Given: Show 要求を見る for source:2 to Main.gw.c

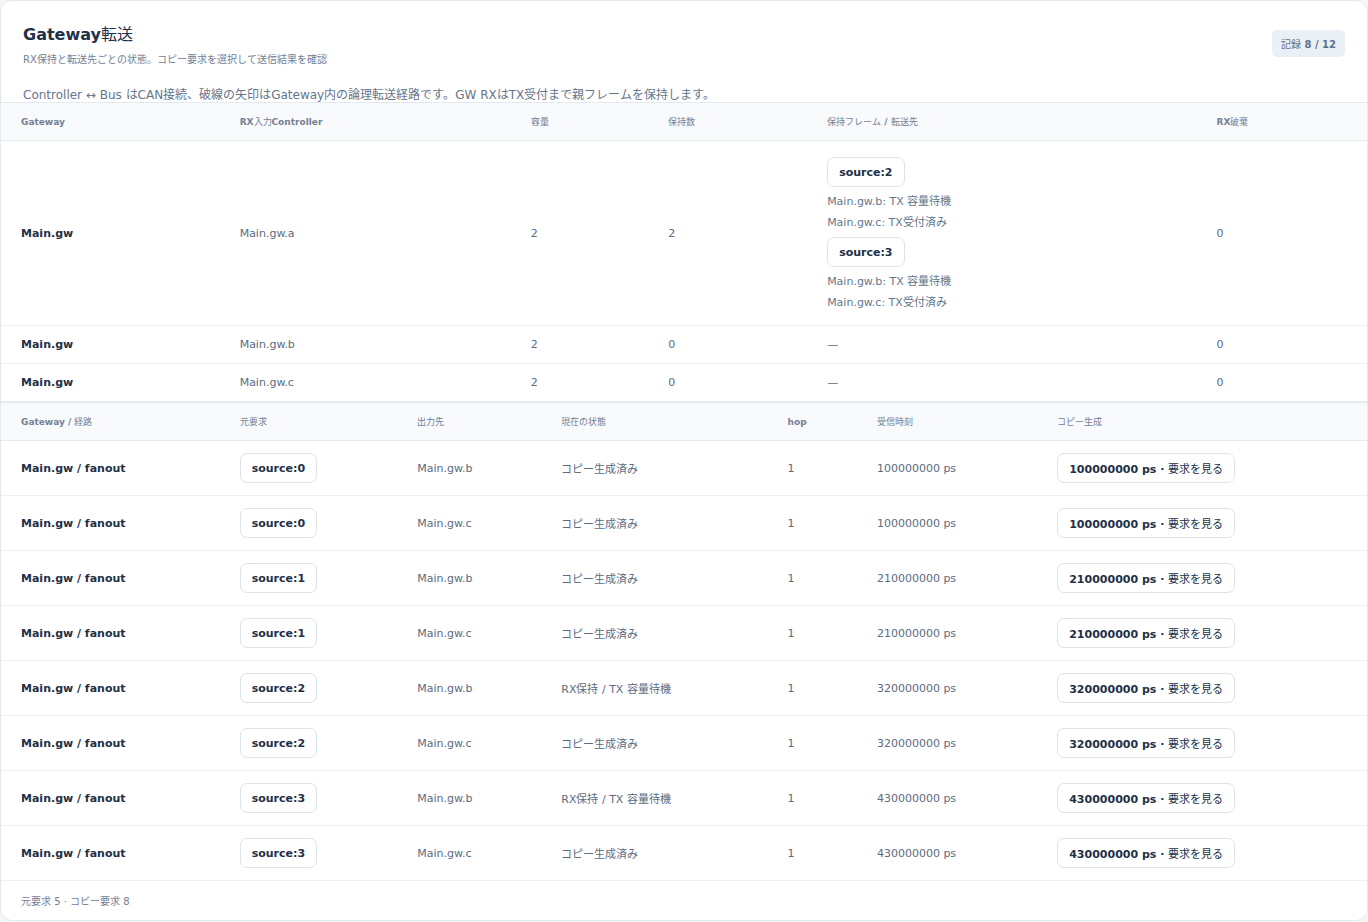Looking at the screenshot, I should [1146, 743].
